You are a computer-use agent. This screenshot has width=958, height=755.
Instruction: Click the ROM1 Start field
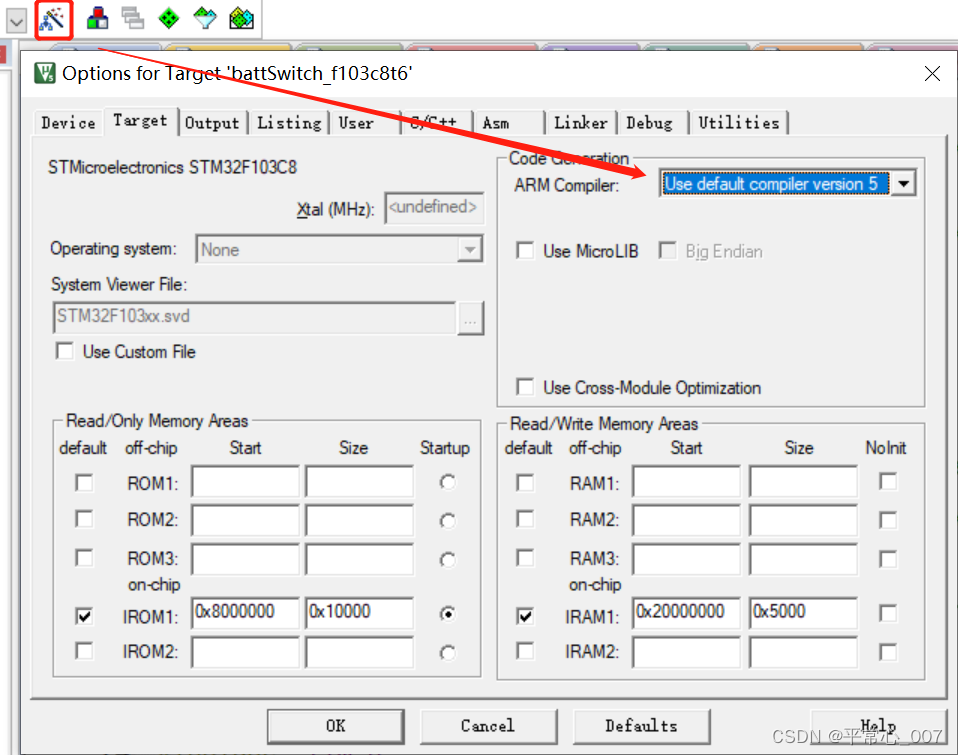point(245,481)
